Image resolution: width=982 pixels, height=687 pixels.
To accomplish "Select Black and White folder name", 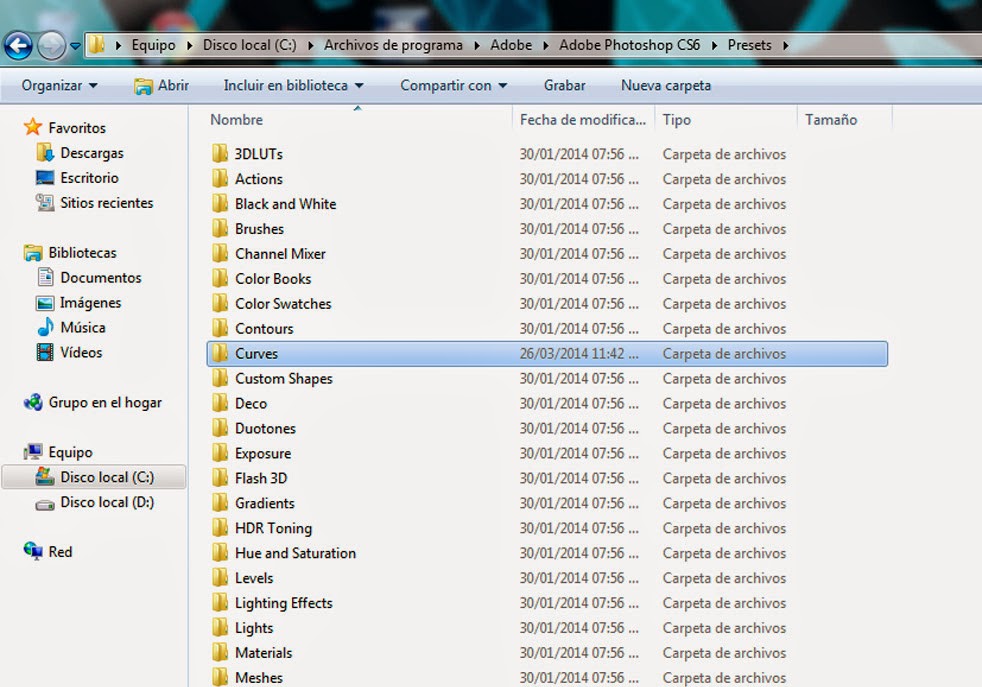I will click(286, 204).
